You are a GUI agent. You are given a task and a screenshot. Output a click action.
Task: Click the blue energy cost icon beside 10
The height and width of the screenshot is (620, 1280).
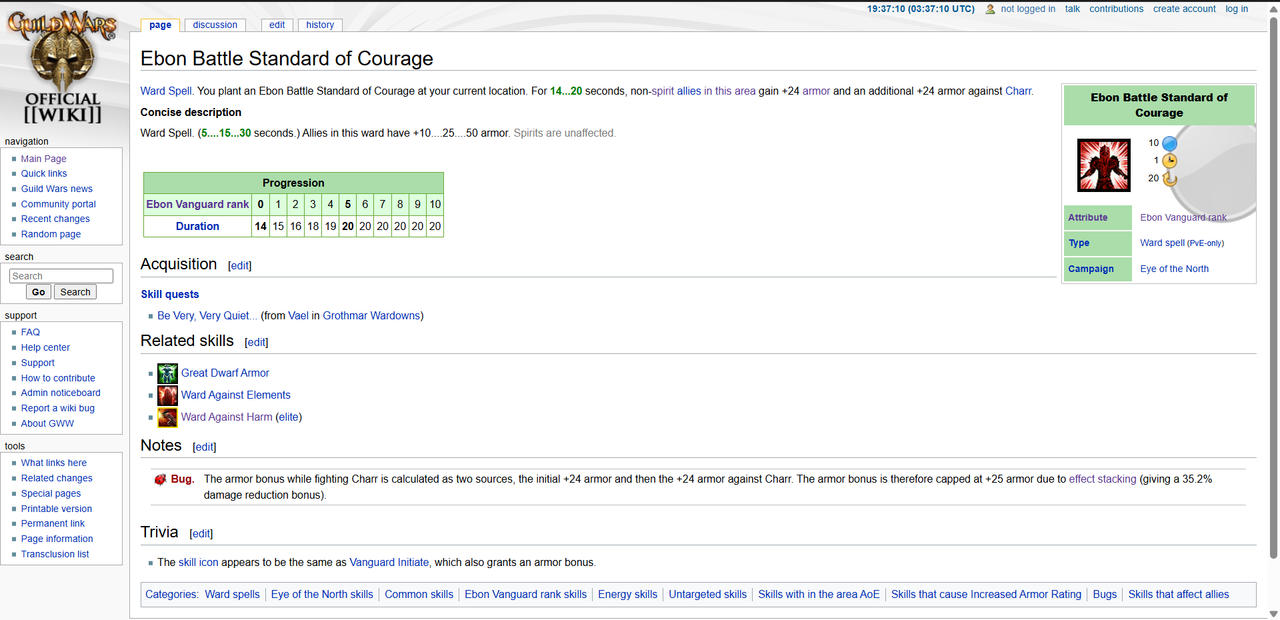tap(1169, 143)
